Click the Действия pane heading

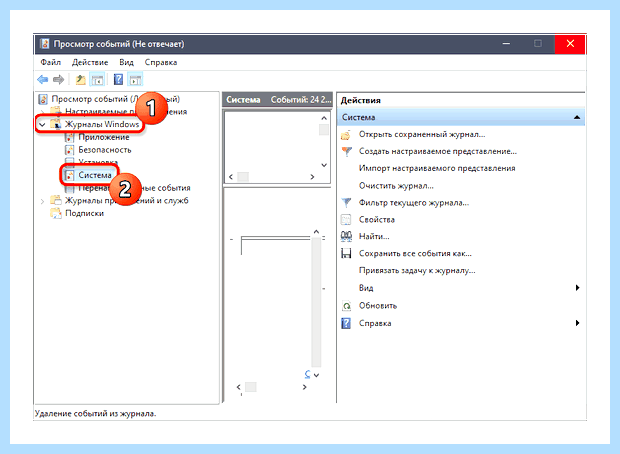tap(360, 100)
